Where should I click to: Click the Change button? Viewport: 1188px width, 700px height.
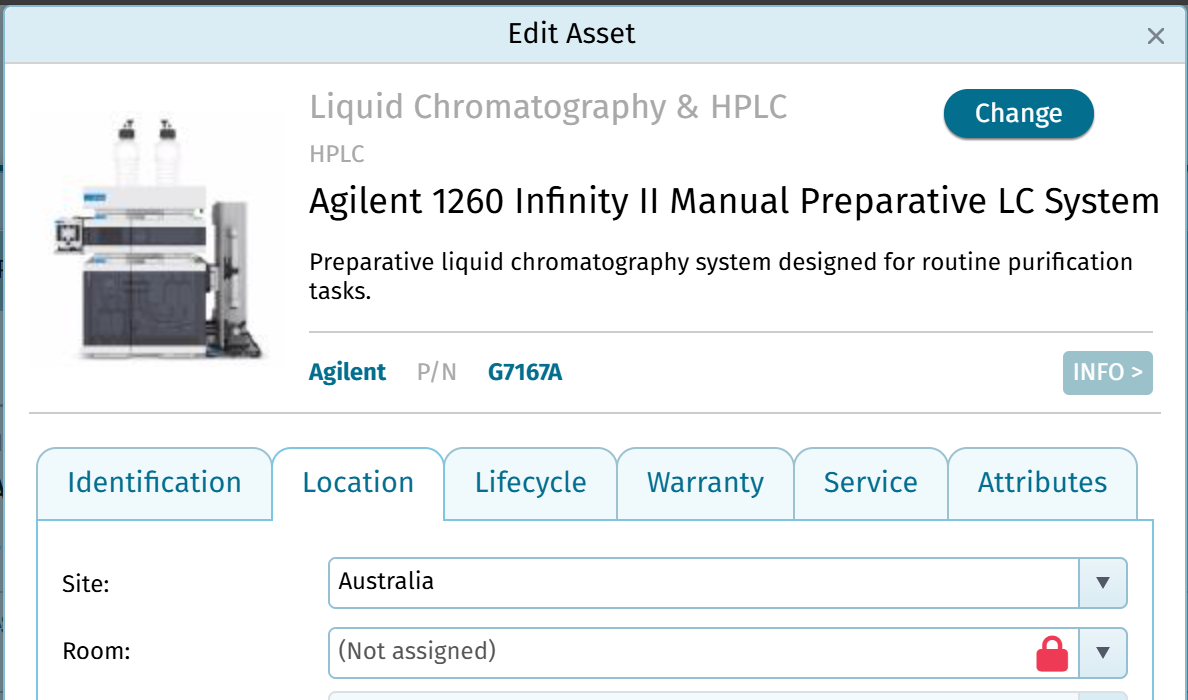[1018, 114]
